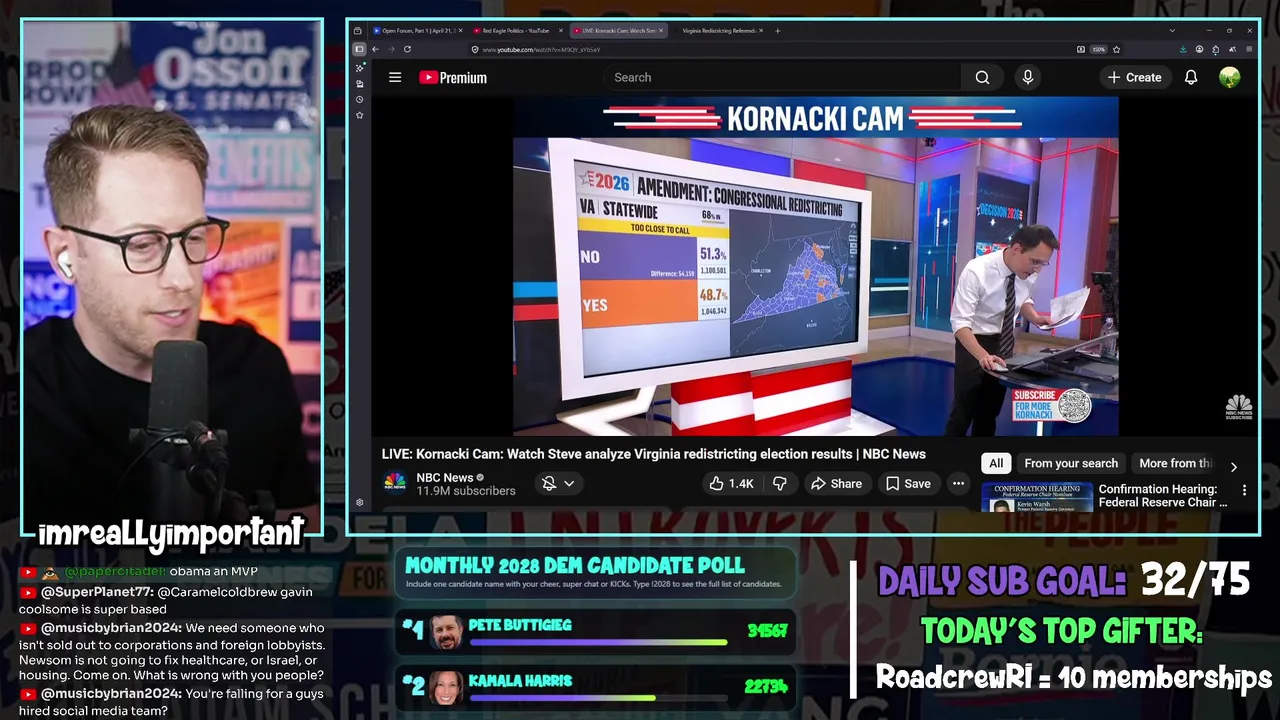Open the browser application menu
Image resolution: width=1280 pixels, height=720 pixels.
[x=1249, y=49]
